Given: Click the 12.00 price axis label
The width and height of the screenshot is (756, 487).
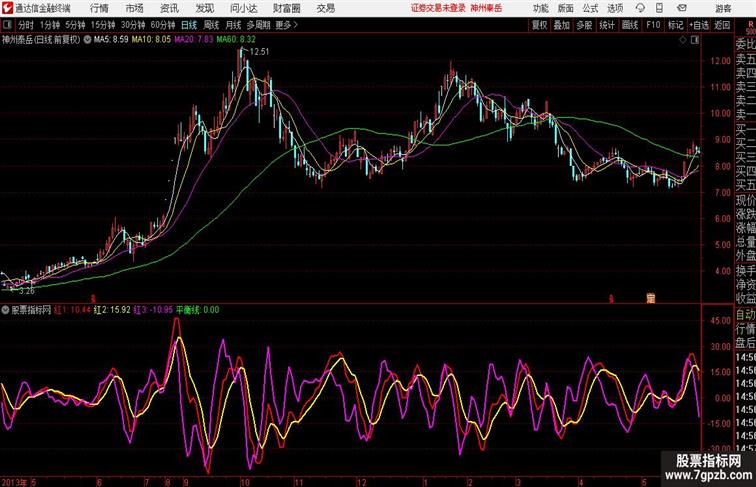Looking at the screenshot, I should pyautogui.click(x=720, y=61).
